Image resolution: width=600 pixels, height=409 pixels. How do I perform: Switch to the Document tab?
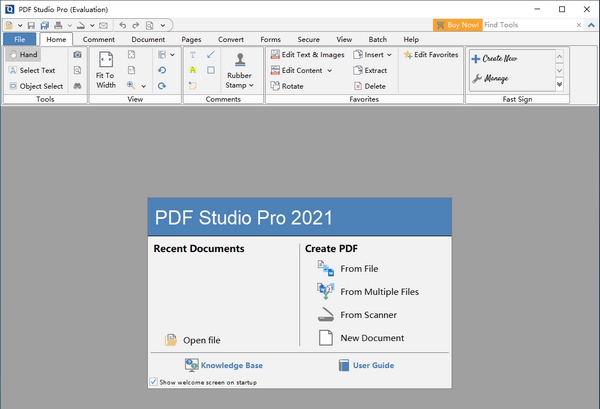148,39
